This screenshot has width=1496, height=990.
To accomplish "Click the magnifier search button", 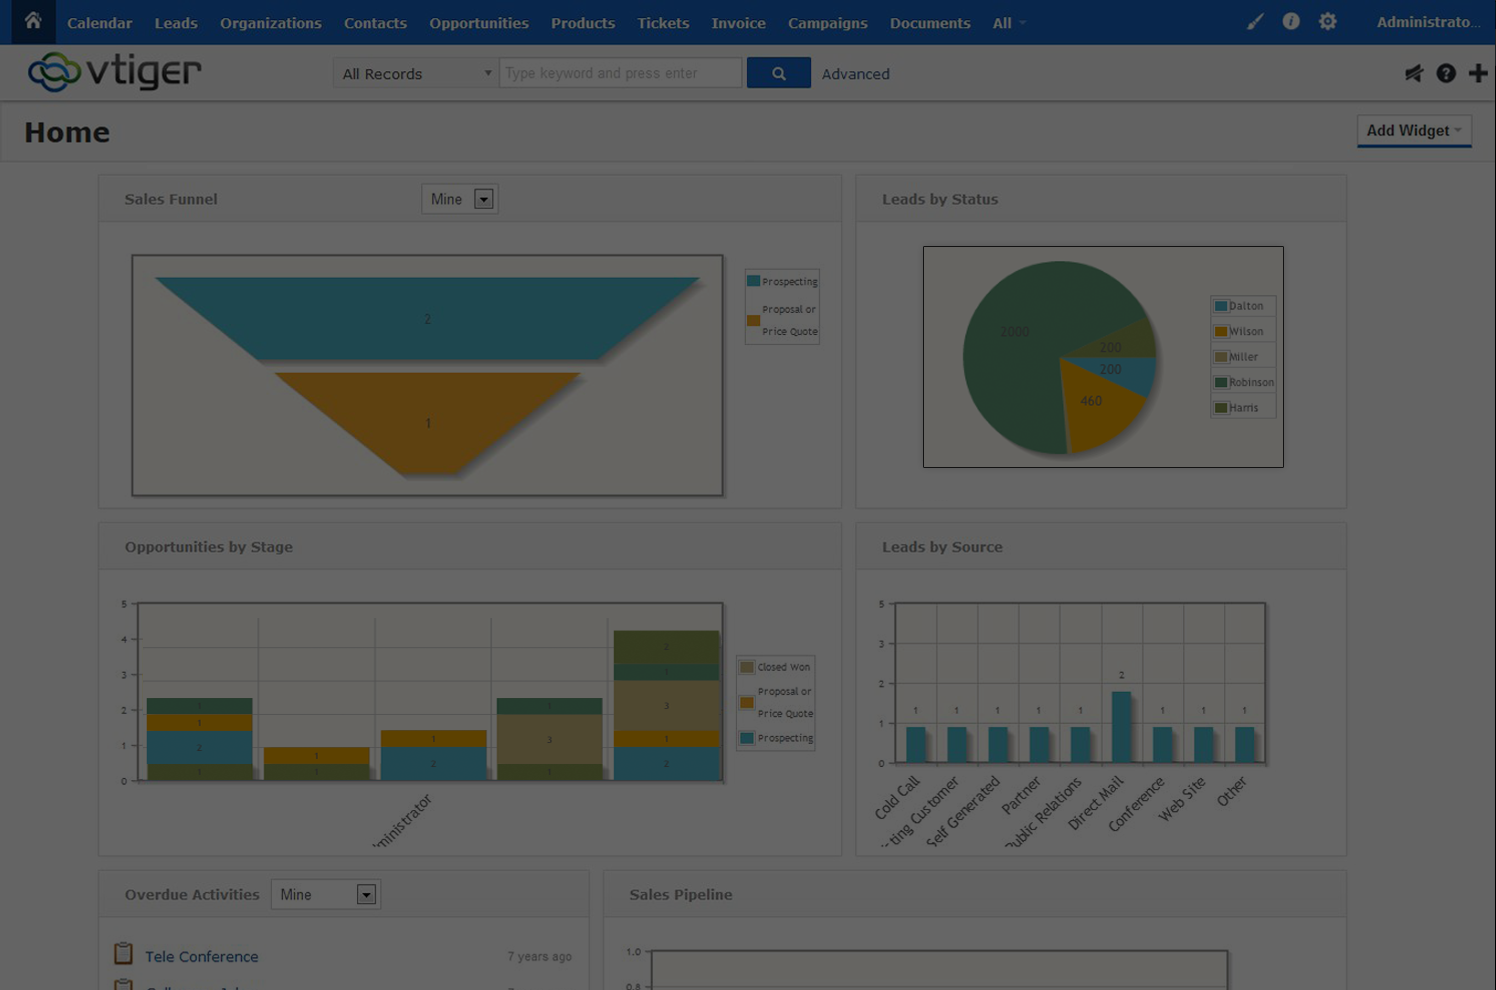I will [778, 73].
